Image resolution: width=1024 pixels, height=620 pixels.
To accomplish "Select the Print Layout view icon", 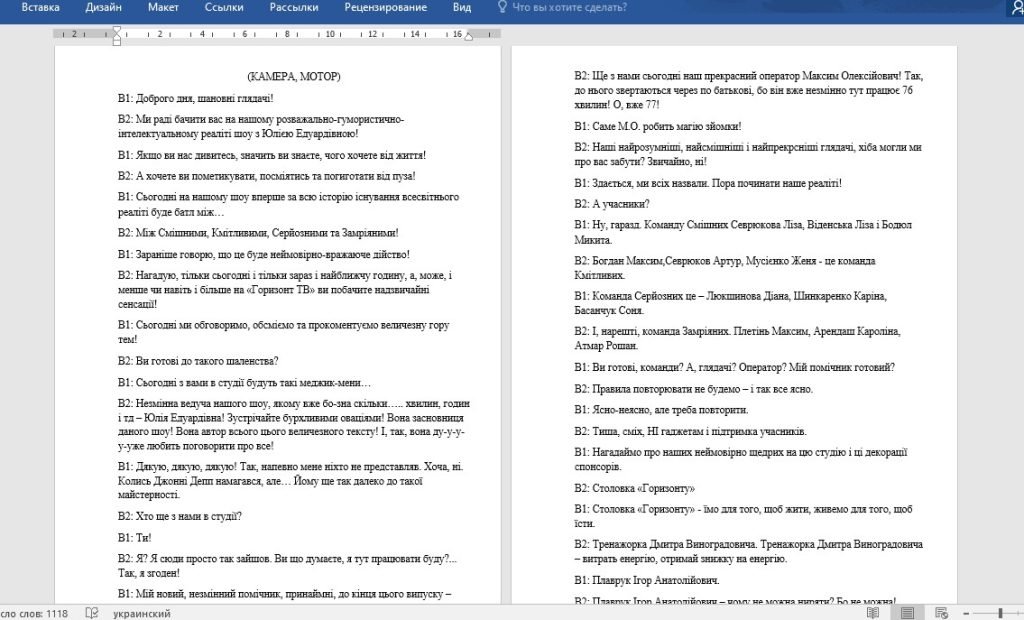I will 907,613.
